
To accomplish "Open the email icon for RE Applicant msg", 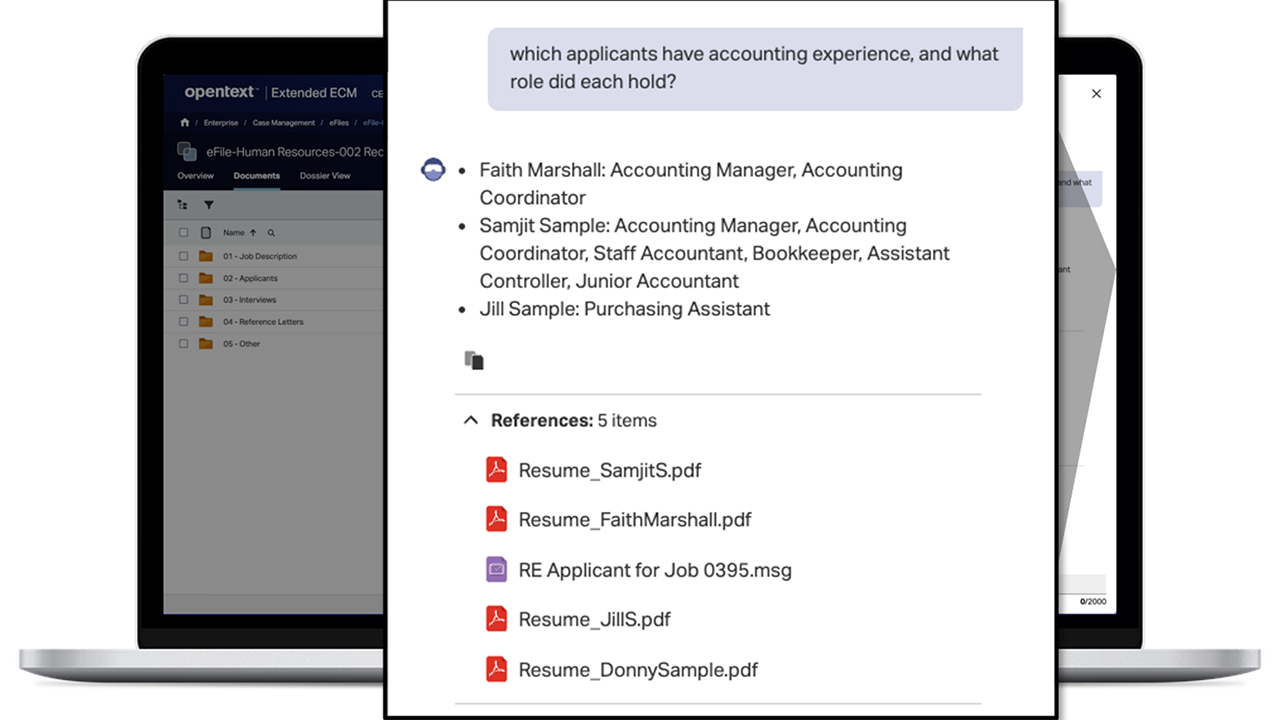I will point(496,570).
